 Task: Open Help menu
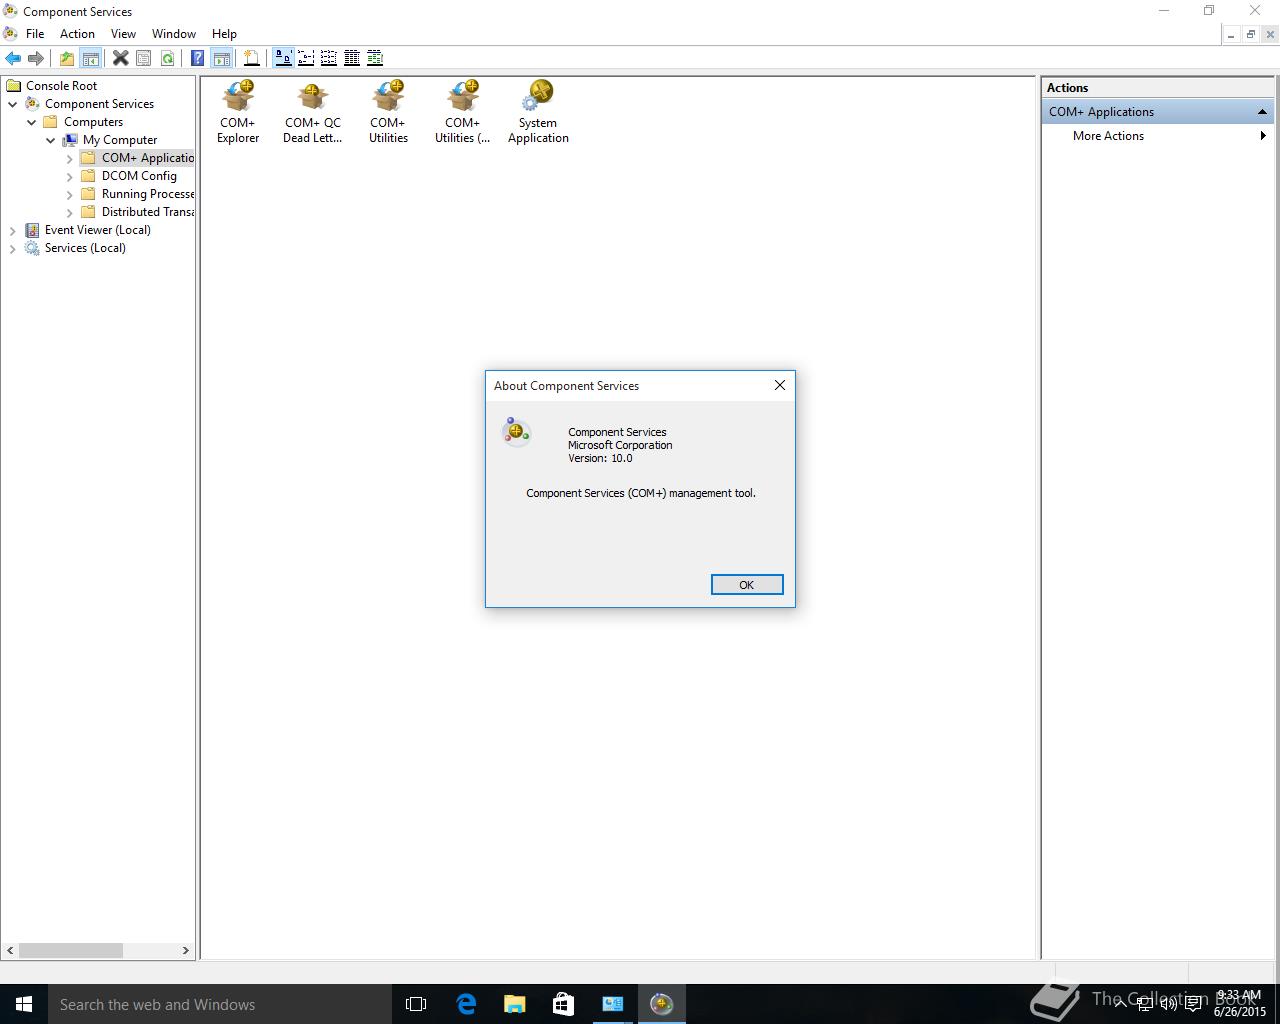point(224,33)
